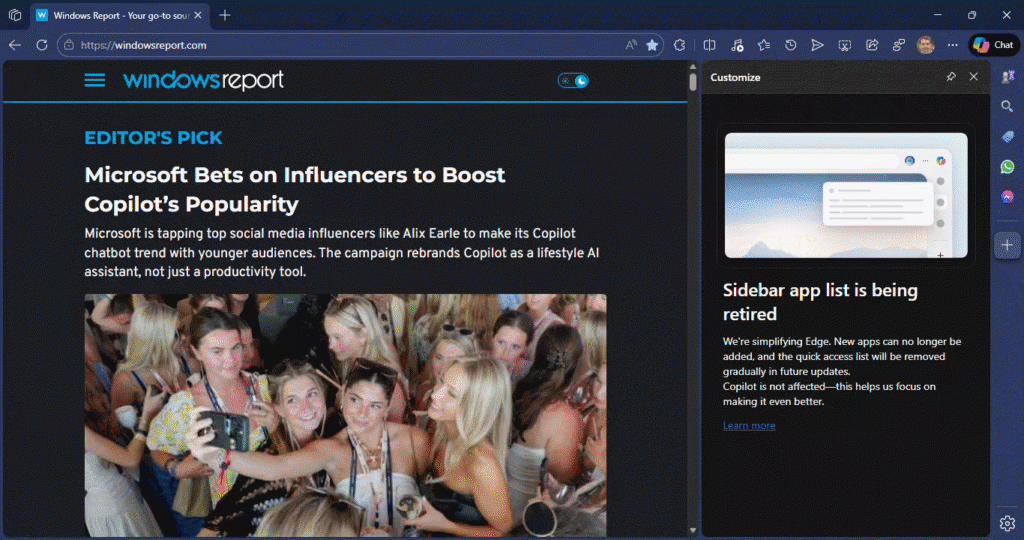Open the Favorites list dropdown

(x=763, y=45)
